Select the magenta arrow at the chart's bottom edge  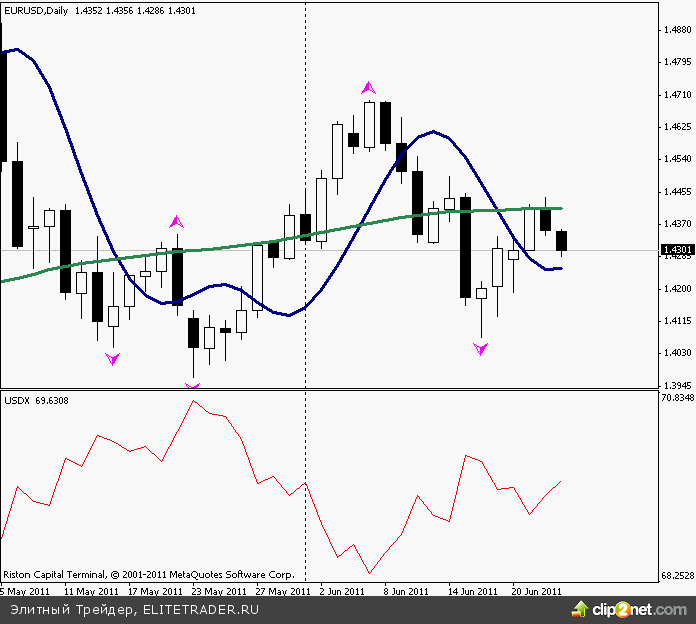click(x=193, y=384)
